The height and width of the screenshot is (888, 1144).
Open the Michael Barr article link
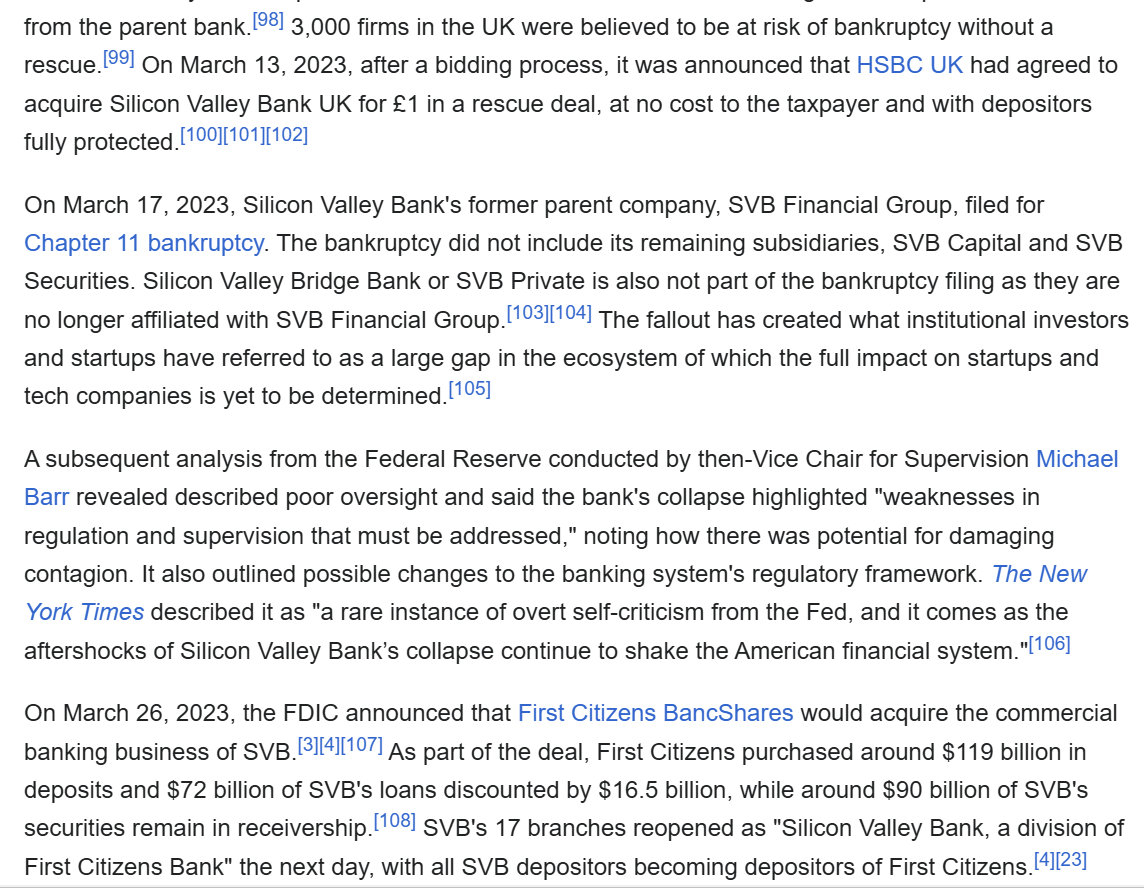point(1077,459)
